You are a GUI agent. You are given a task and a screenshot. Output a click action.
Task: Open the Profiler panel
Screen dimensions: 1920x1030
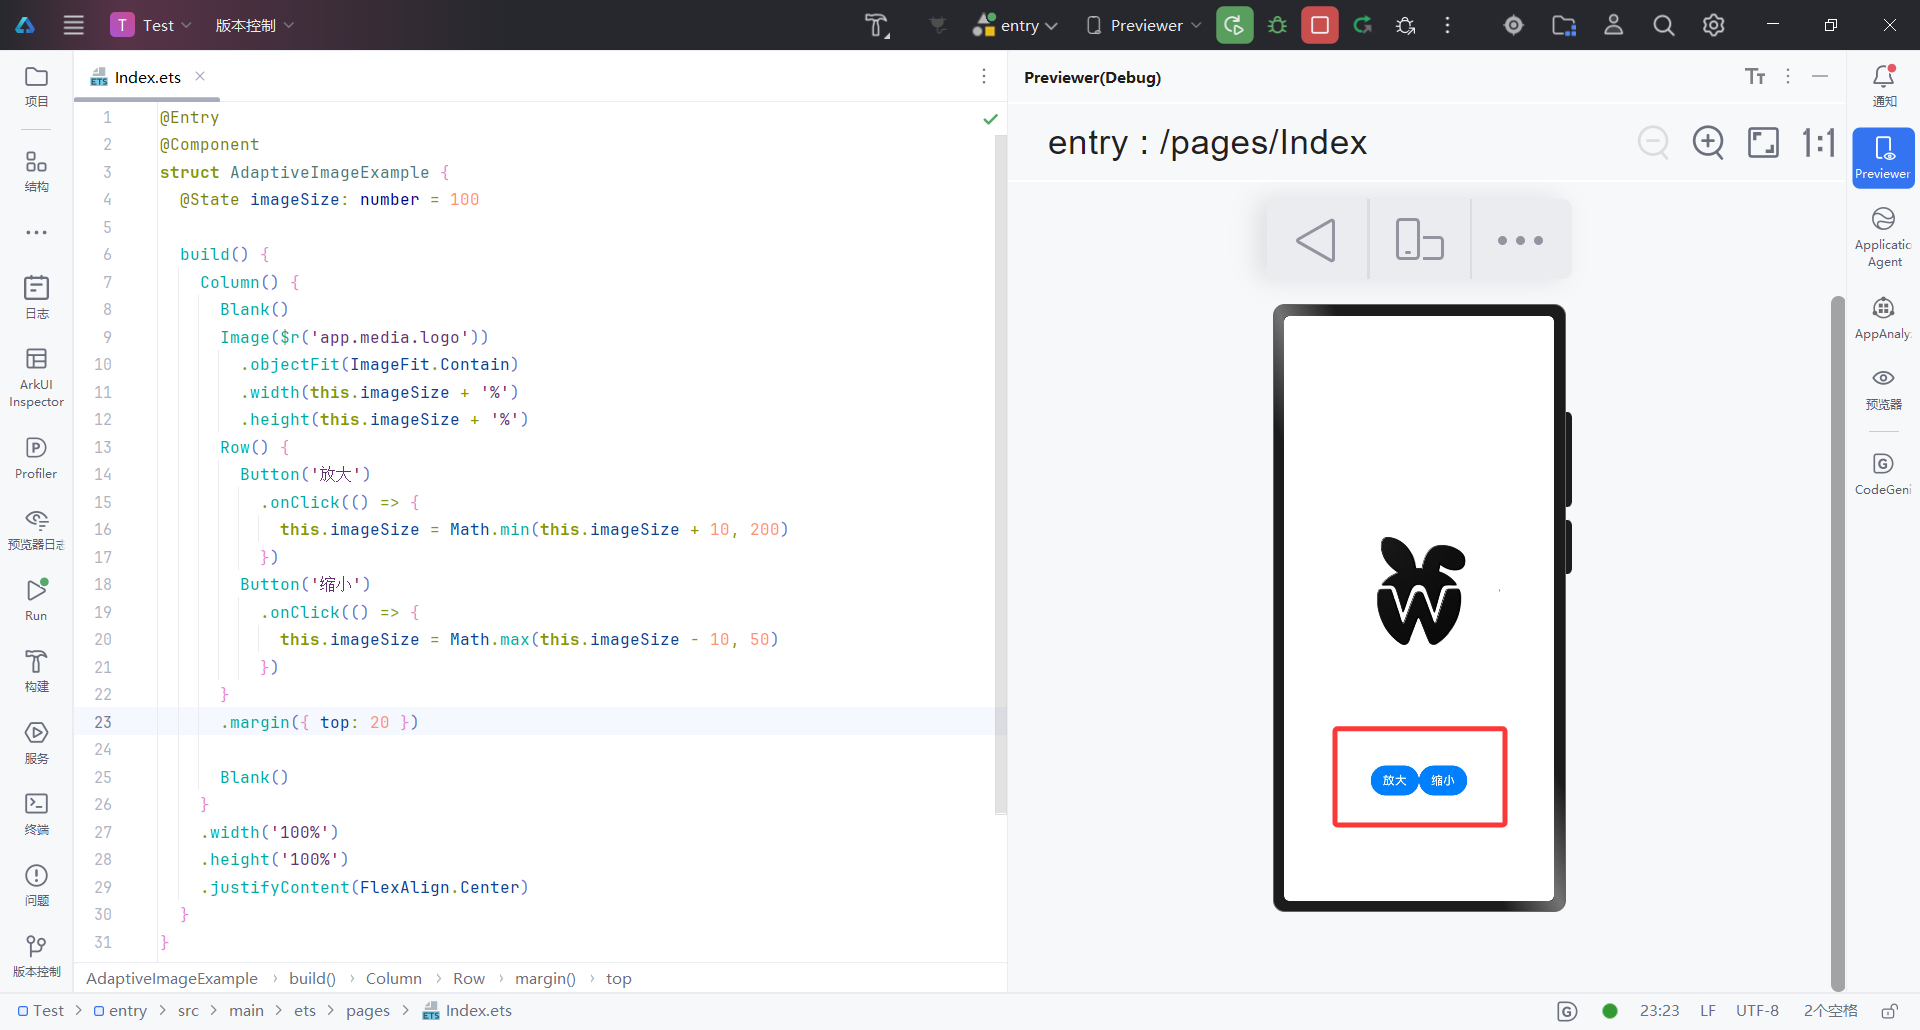[36, 457]
